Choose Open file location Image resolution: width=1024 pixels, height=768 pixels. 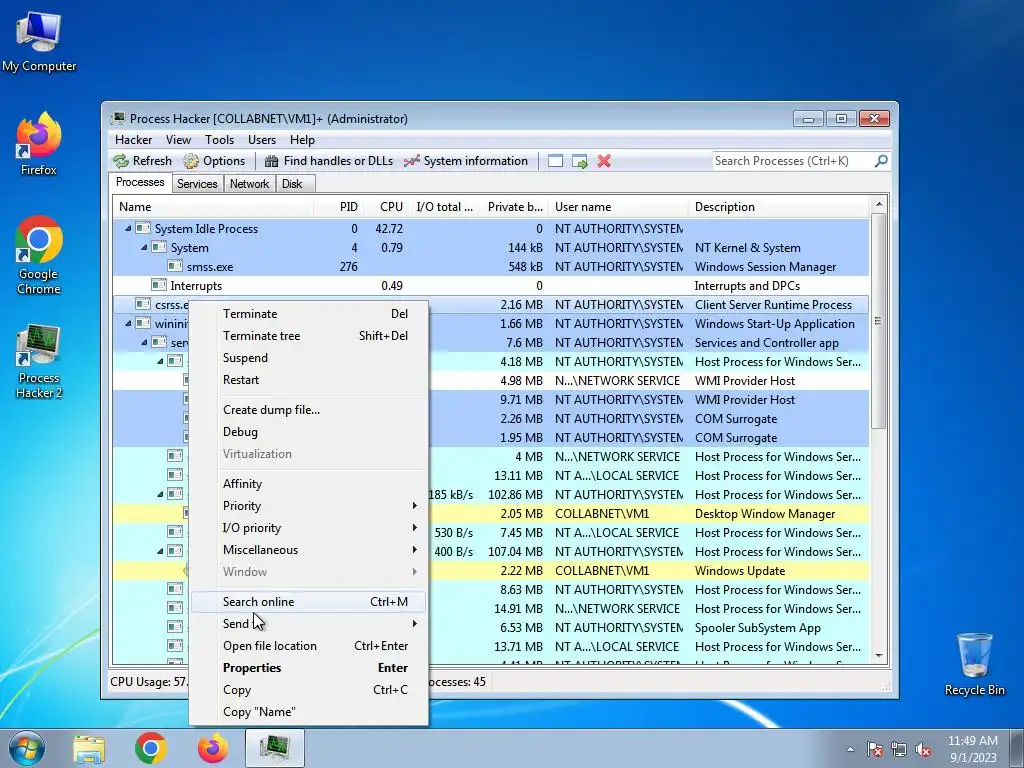(x=309, y=646)
